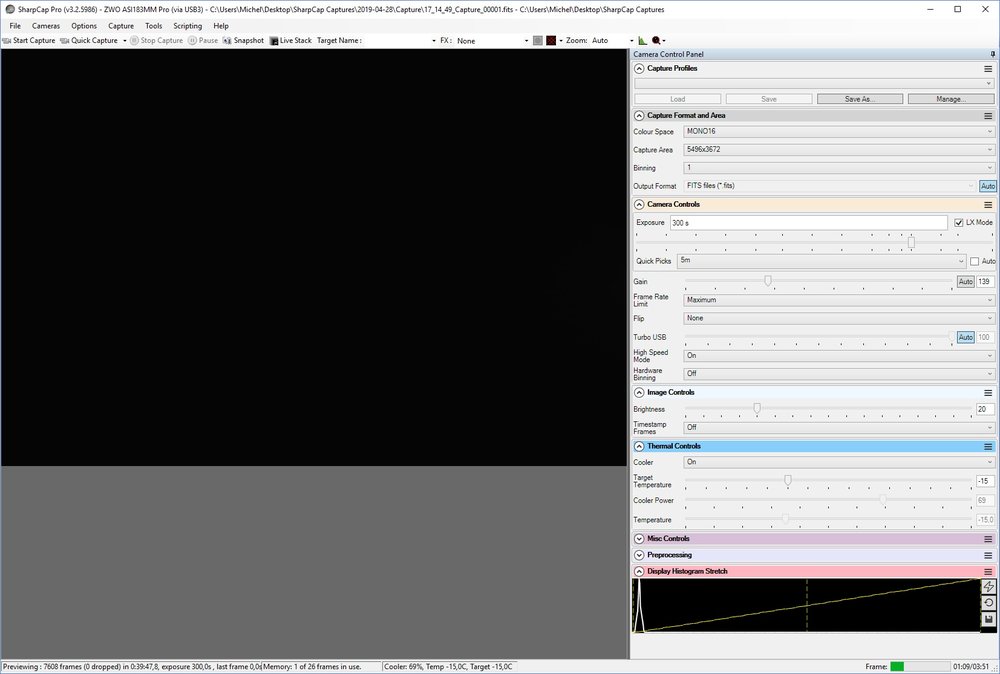Open the Binning dropdown
This screenshot has height=674, width=1000.
click(839, 168)
